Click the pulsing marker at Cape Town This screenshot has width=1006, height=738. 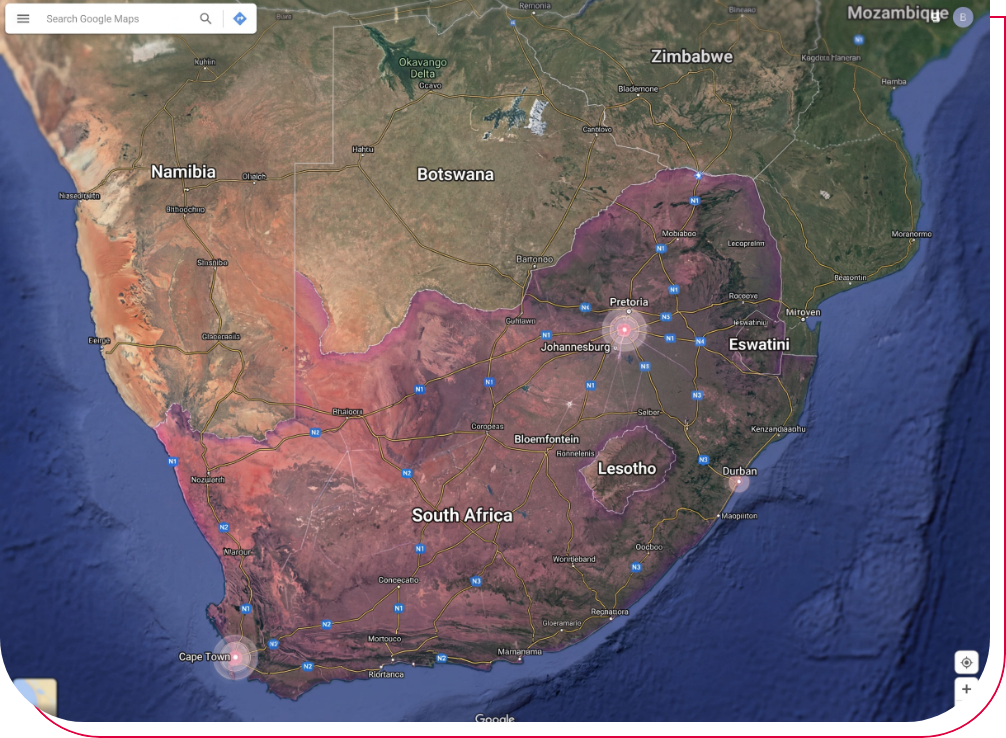point(236,657)
